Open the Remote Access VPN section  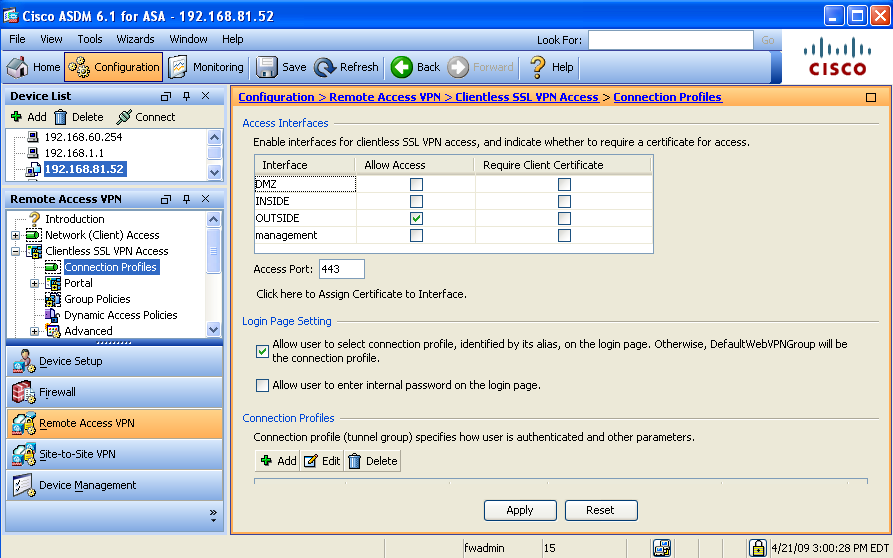point(114,423)
